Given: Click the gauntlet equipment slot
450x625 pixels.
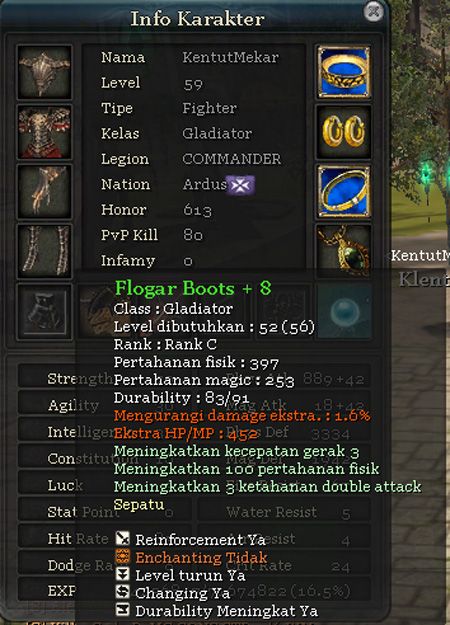Looking at the screenshot, I should (44, 191).
